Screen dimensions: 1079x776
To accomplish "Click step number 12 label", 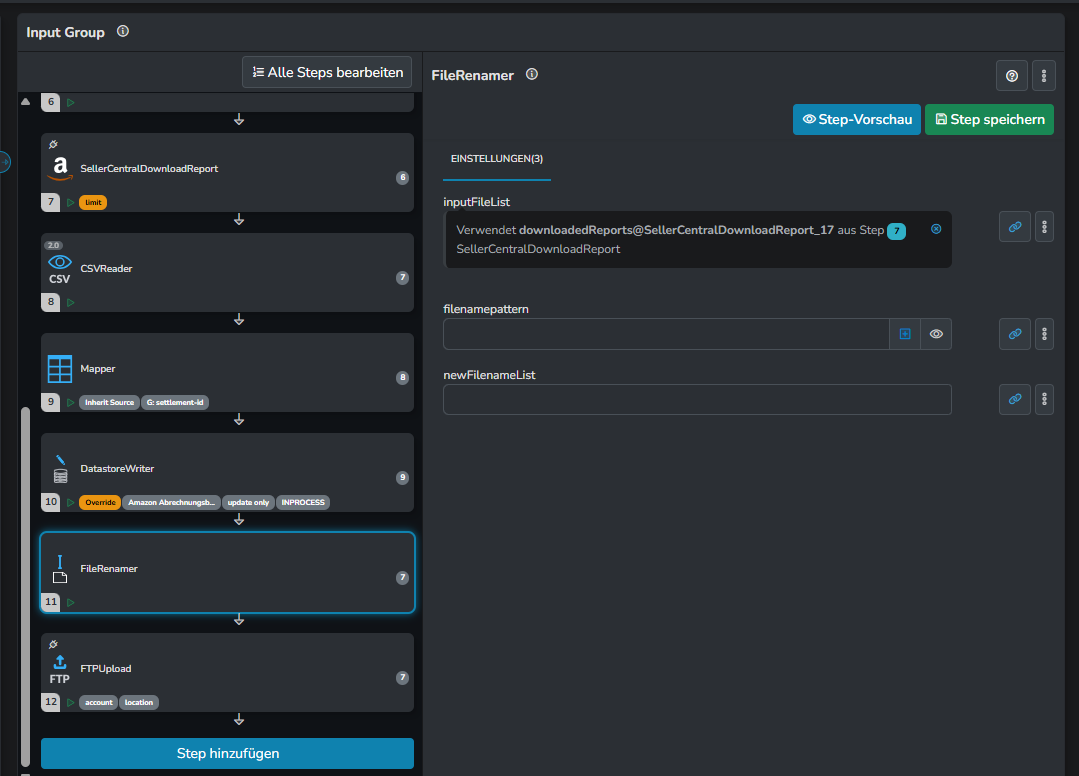I will click(x=51, y=702).
